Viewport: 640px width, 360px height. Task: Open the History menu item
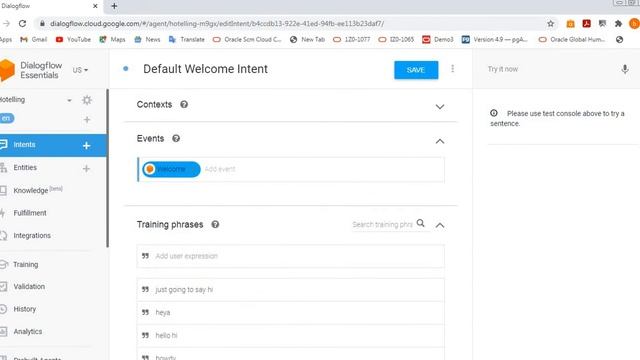click(24, 309)
